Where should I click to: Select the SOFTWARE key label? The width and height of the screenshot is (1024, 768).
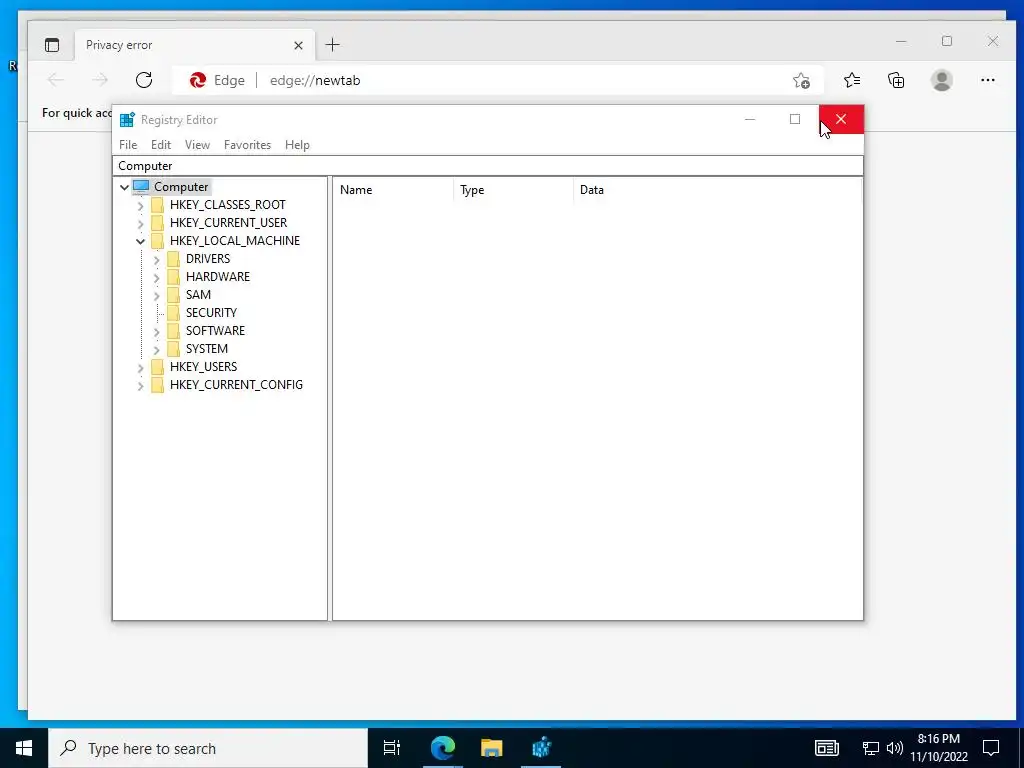click(x=215, y=330)
